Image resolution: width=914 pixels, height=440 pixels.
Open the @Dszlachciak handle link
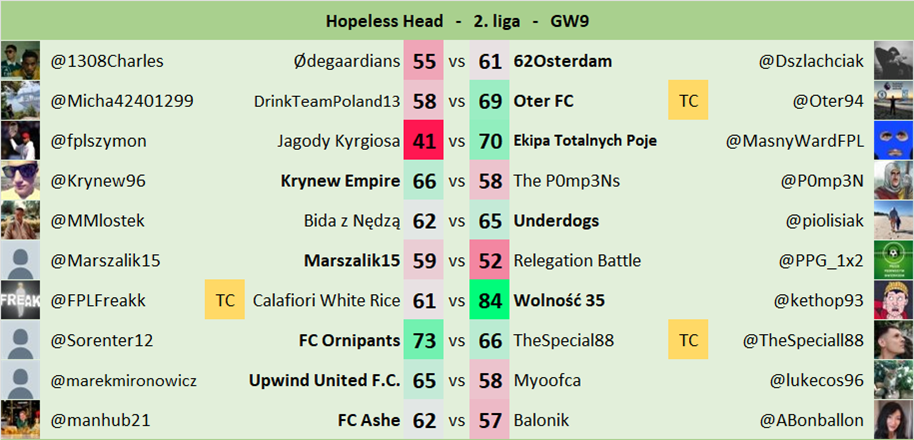(x=811, y=61)
